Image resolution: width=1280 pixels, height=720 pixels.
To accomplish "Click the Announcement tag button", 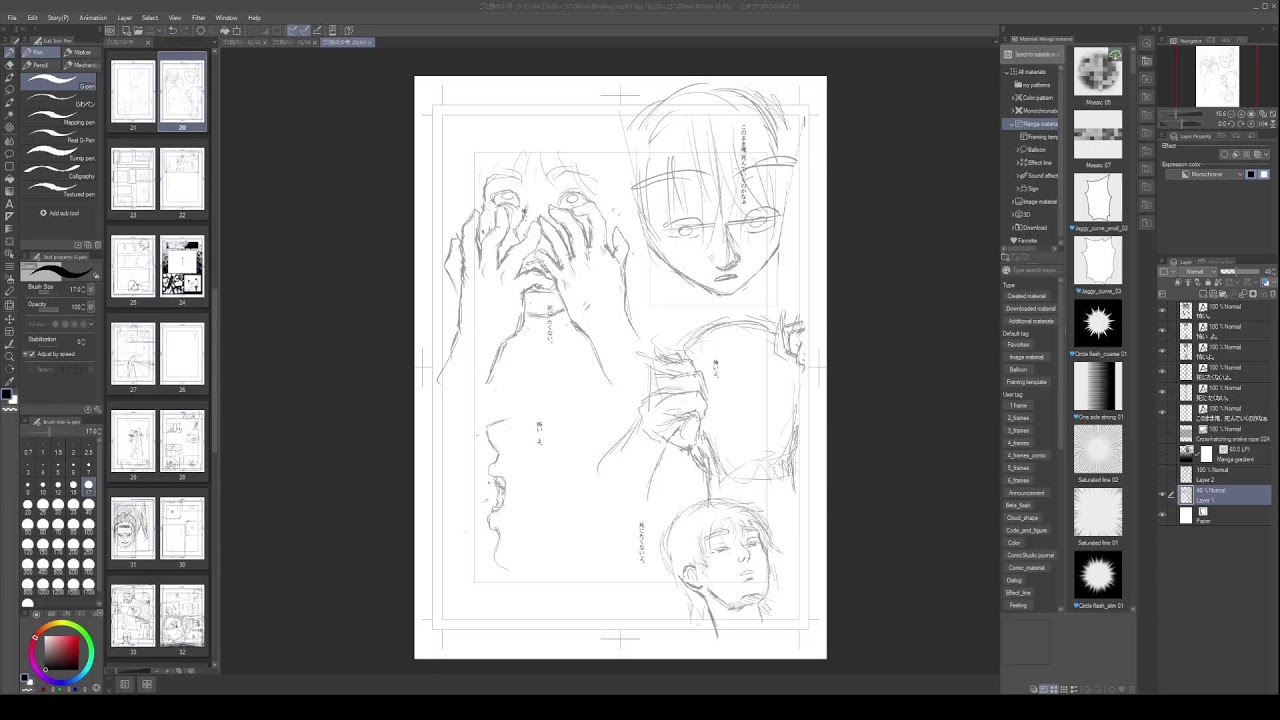I will pyautogui.click(x=1026, y=493).
